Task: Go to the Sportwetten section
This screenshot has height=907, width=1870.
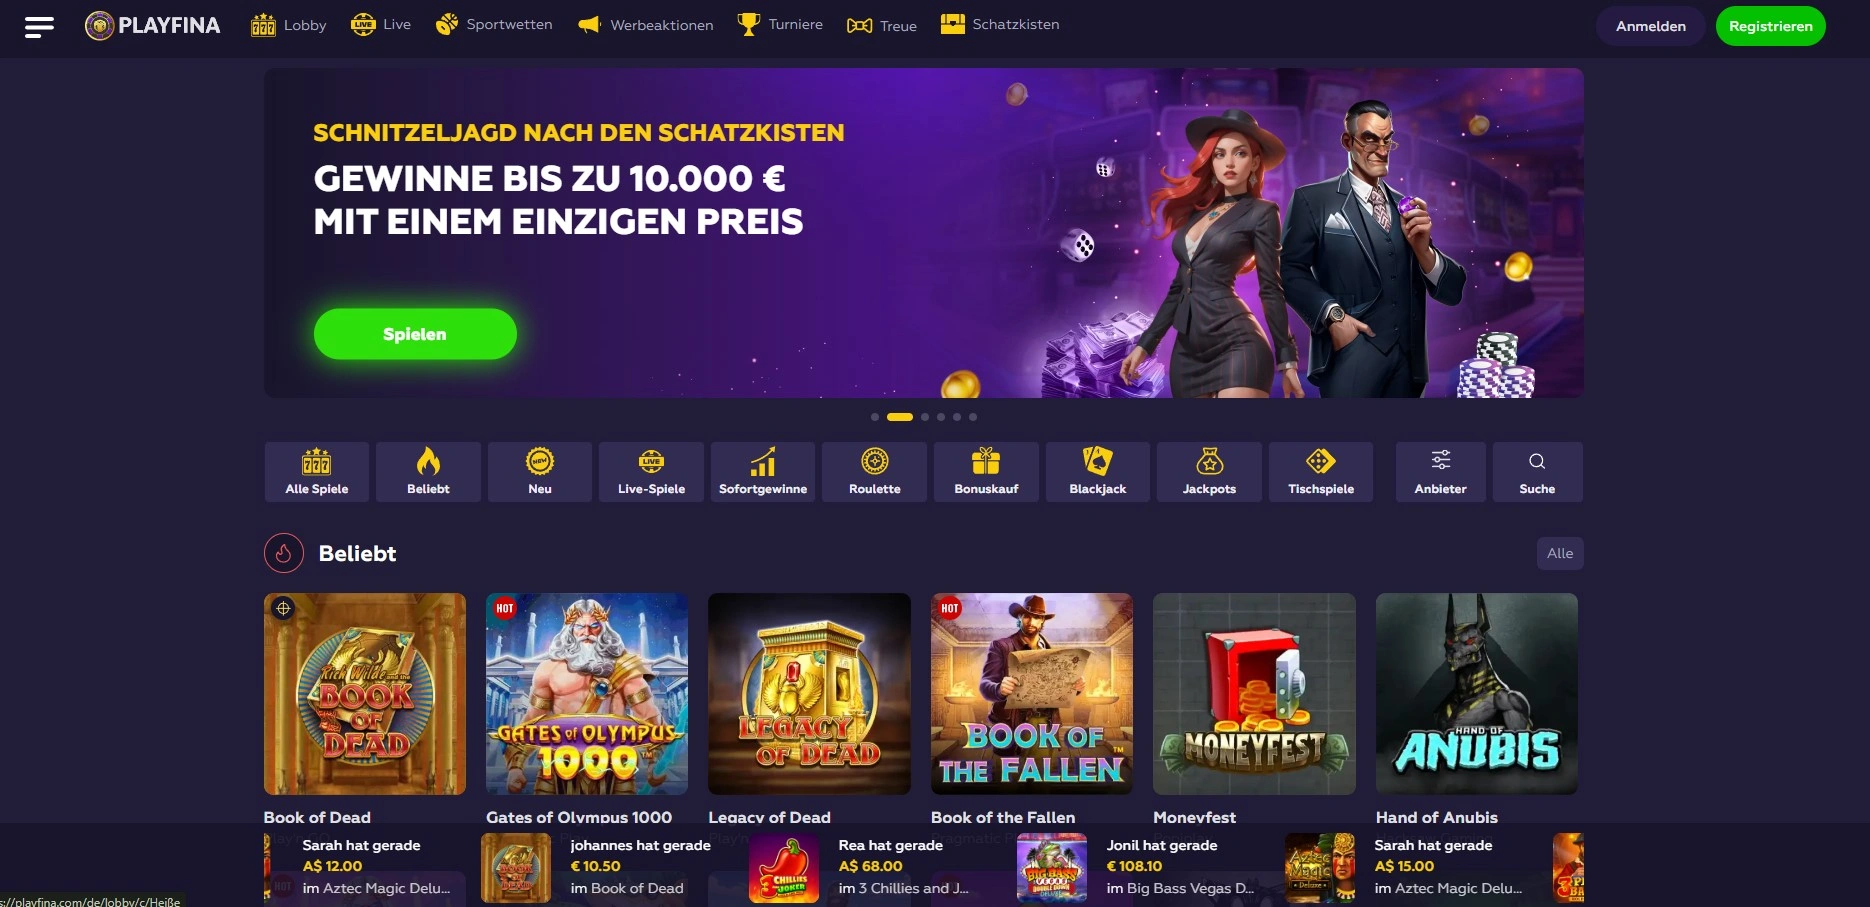Action: [494, 25]
